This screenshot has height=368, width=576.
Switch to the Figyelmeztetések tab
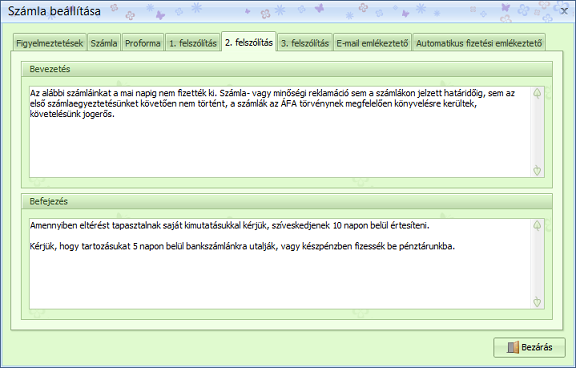tap(50, 43)
